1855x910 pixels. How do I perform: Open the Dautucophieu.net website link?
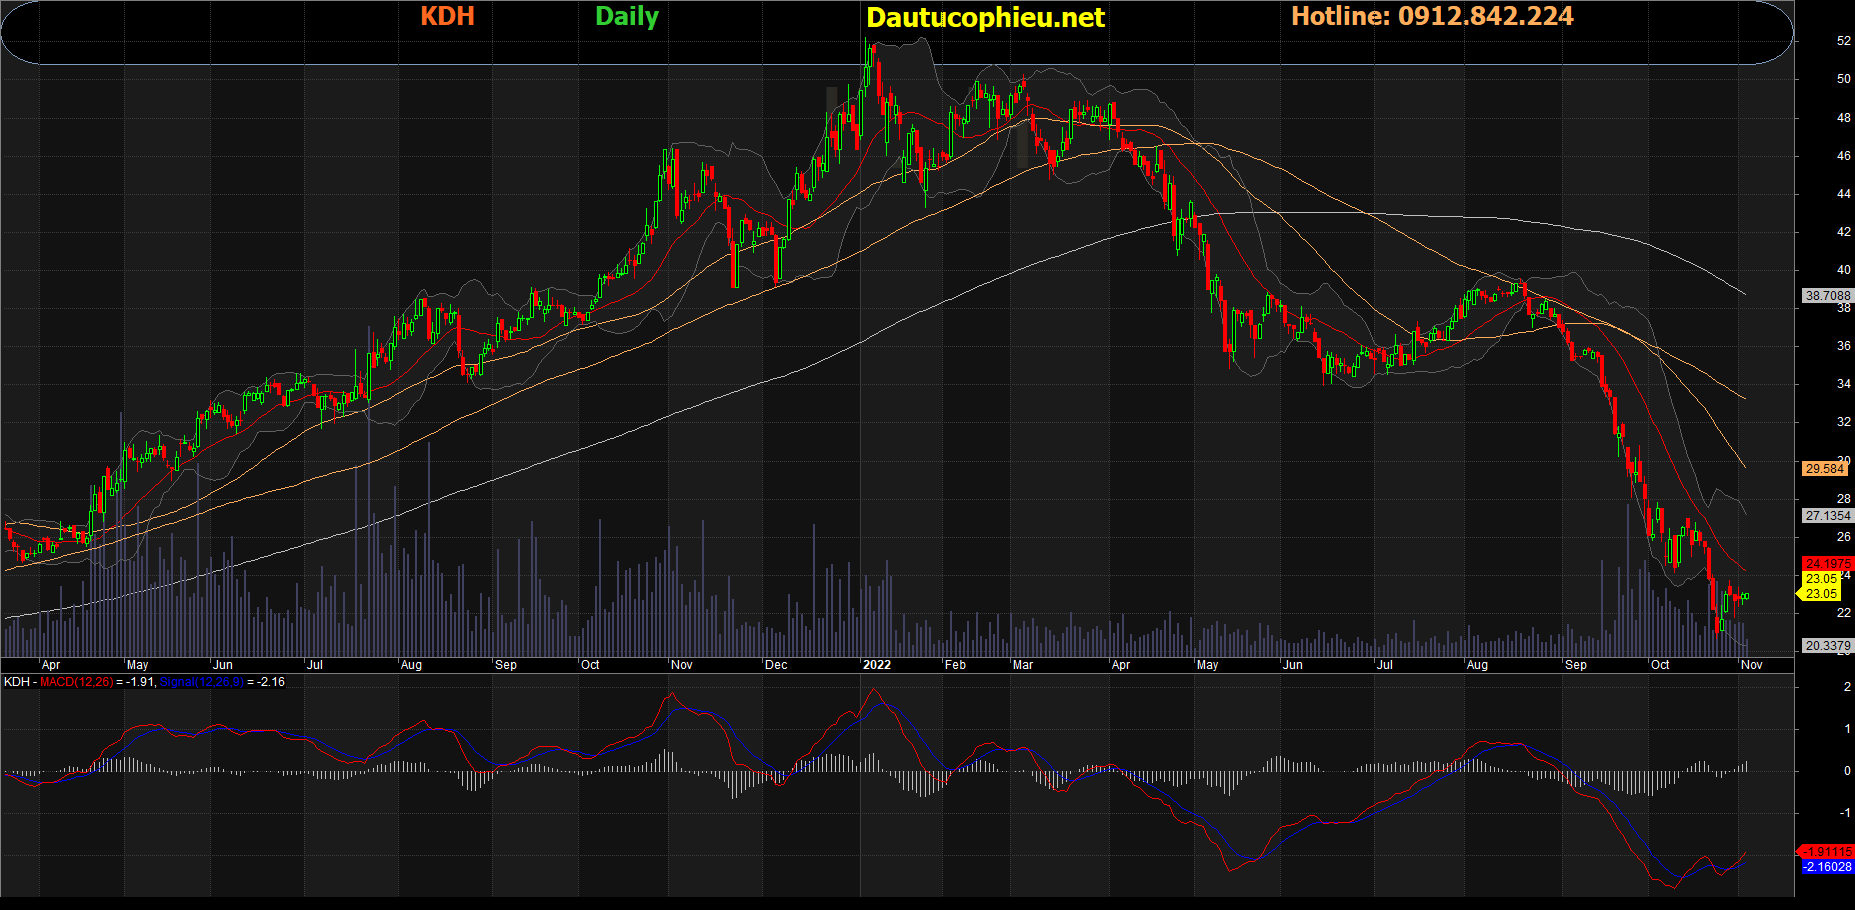click(985, 18)
